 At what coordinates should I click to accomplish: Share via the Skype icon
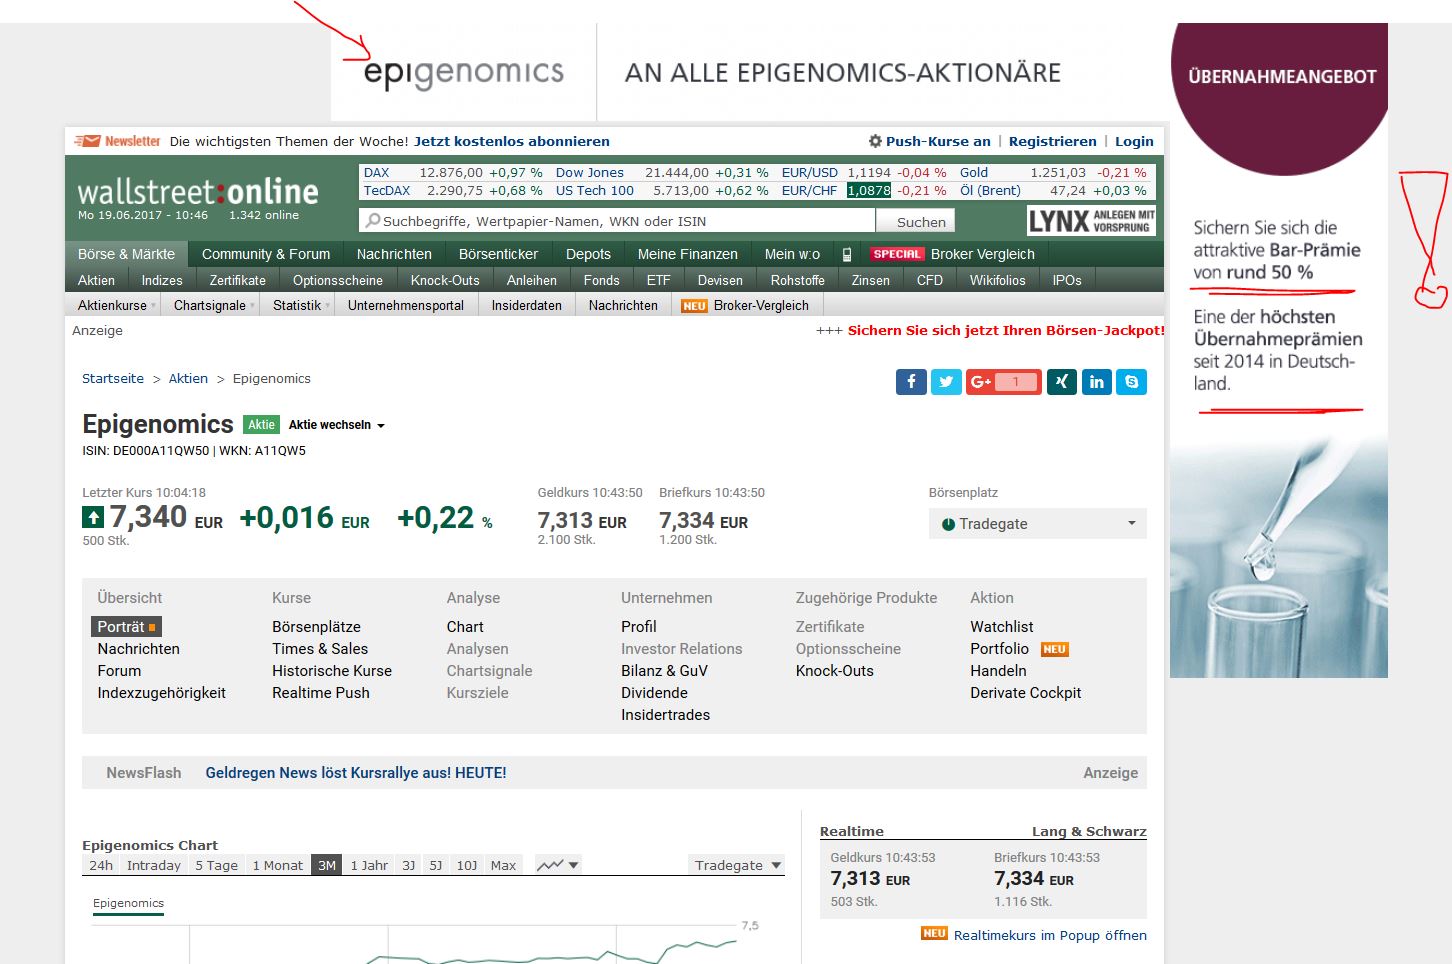(1131, 382)
